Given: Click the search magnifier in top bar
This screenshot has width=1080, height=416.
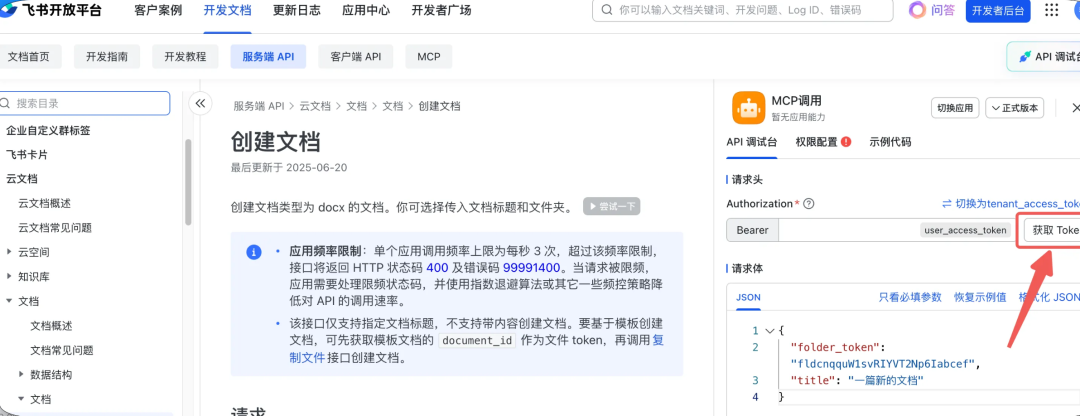Looking at the screenshot, I should click(x=607, y=10).
